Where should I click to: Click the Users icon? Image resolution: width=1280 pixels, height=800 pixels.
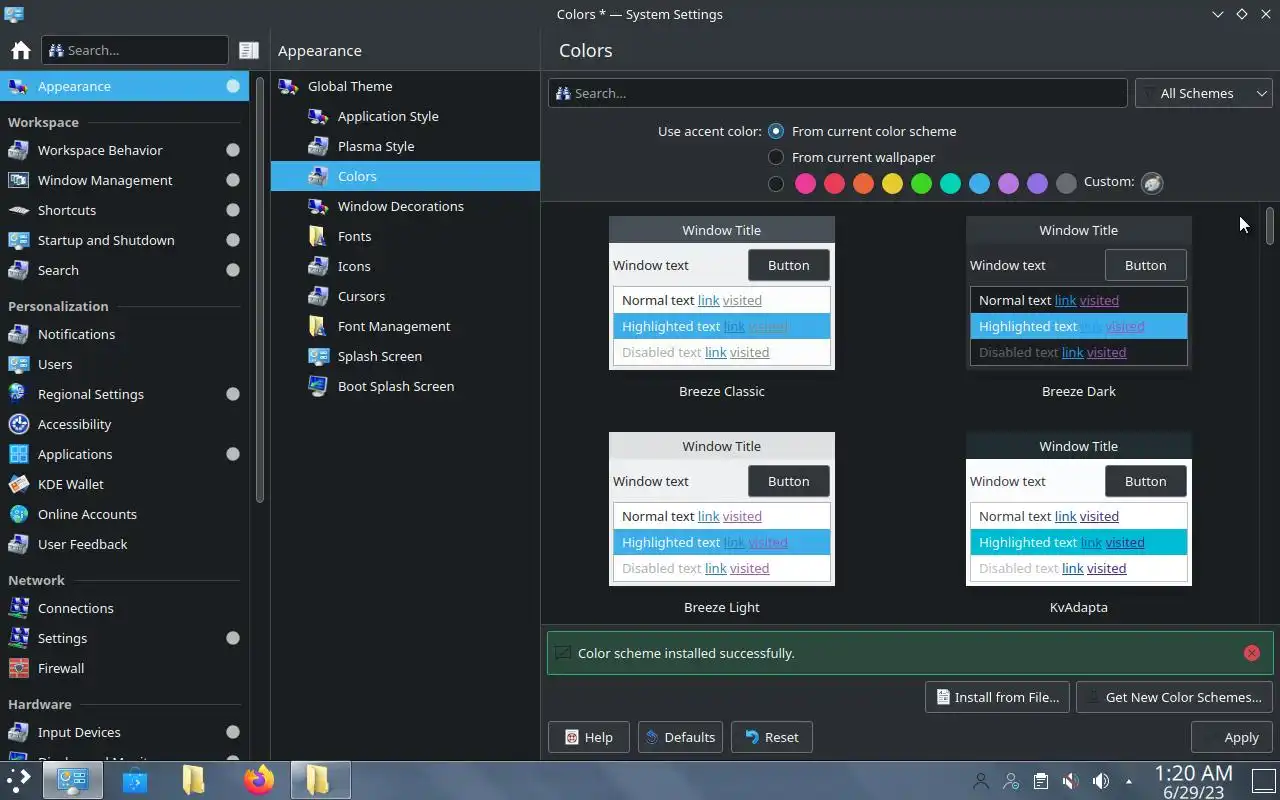point(18,364)
